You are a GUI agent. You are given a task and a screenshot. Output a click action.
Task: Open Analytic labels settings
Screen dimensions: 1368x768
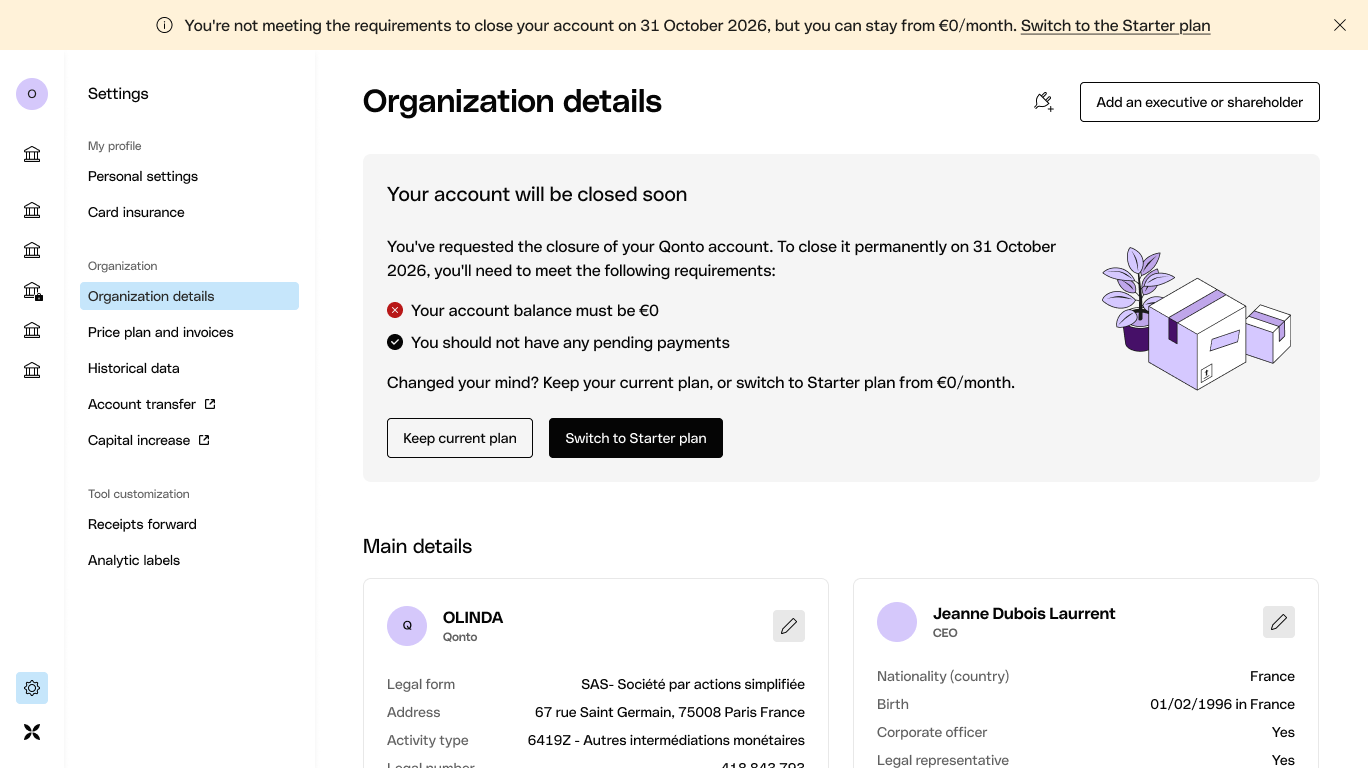134,560
